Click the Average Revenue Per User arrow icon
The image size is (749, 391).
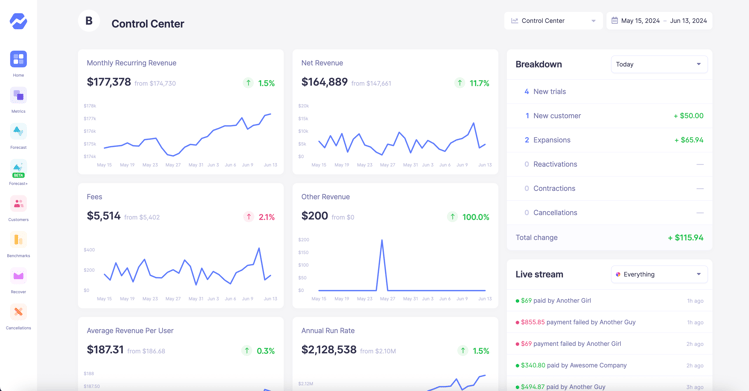tap(246, 350)
